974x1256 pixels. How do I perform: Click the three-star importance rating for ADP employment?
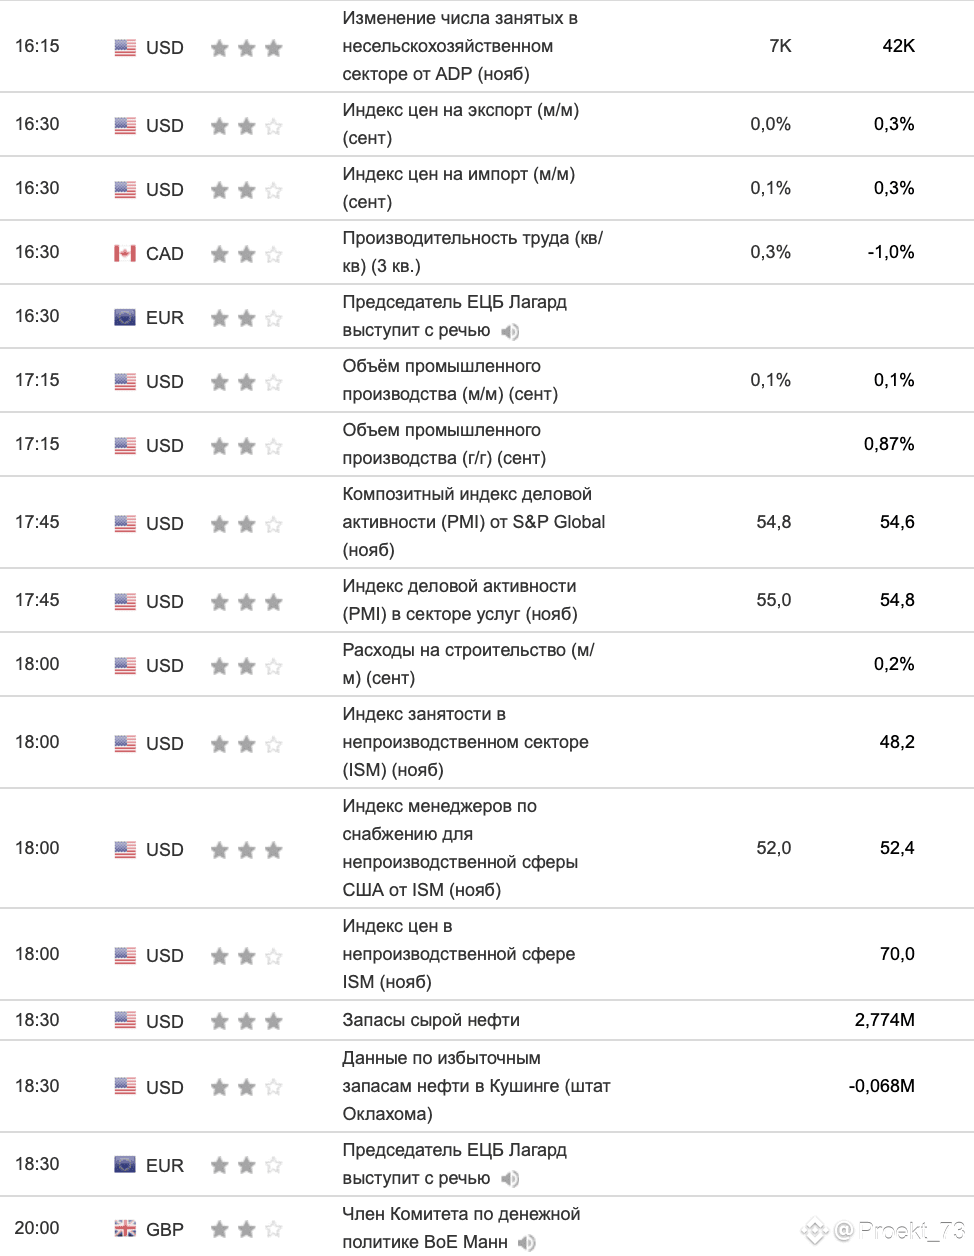(x=247, y=48)
